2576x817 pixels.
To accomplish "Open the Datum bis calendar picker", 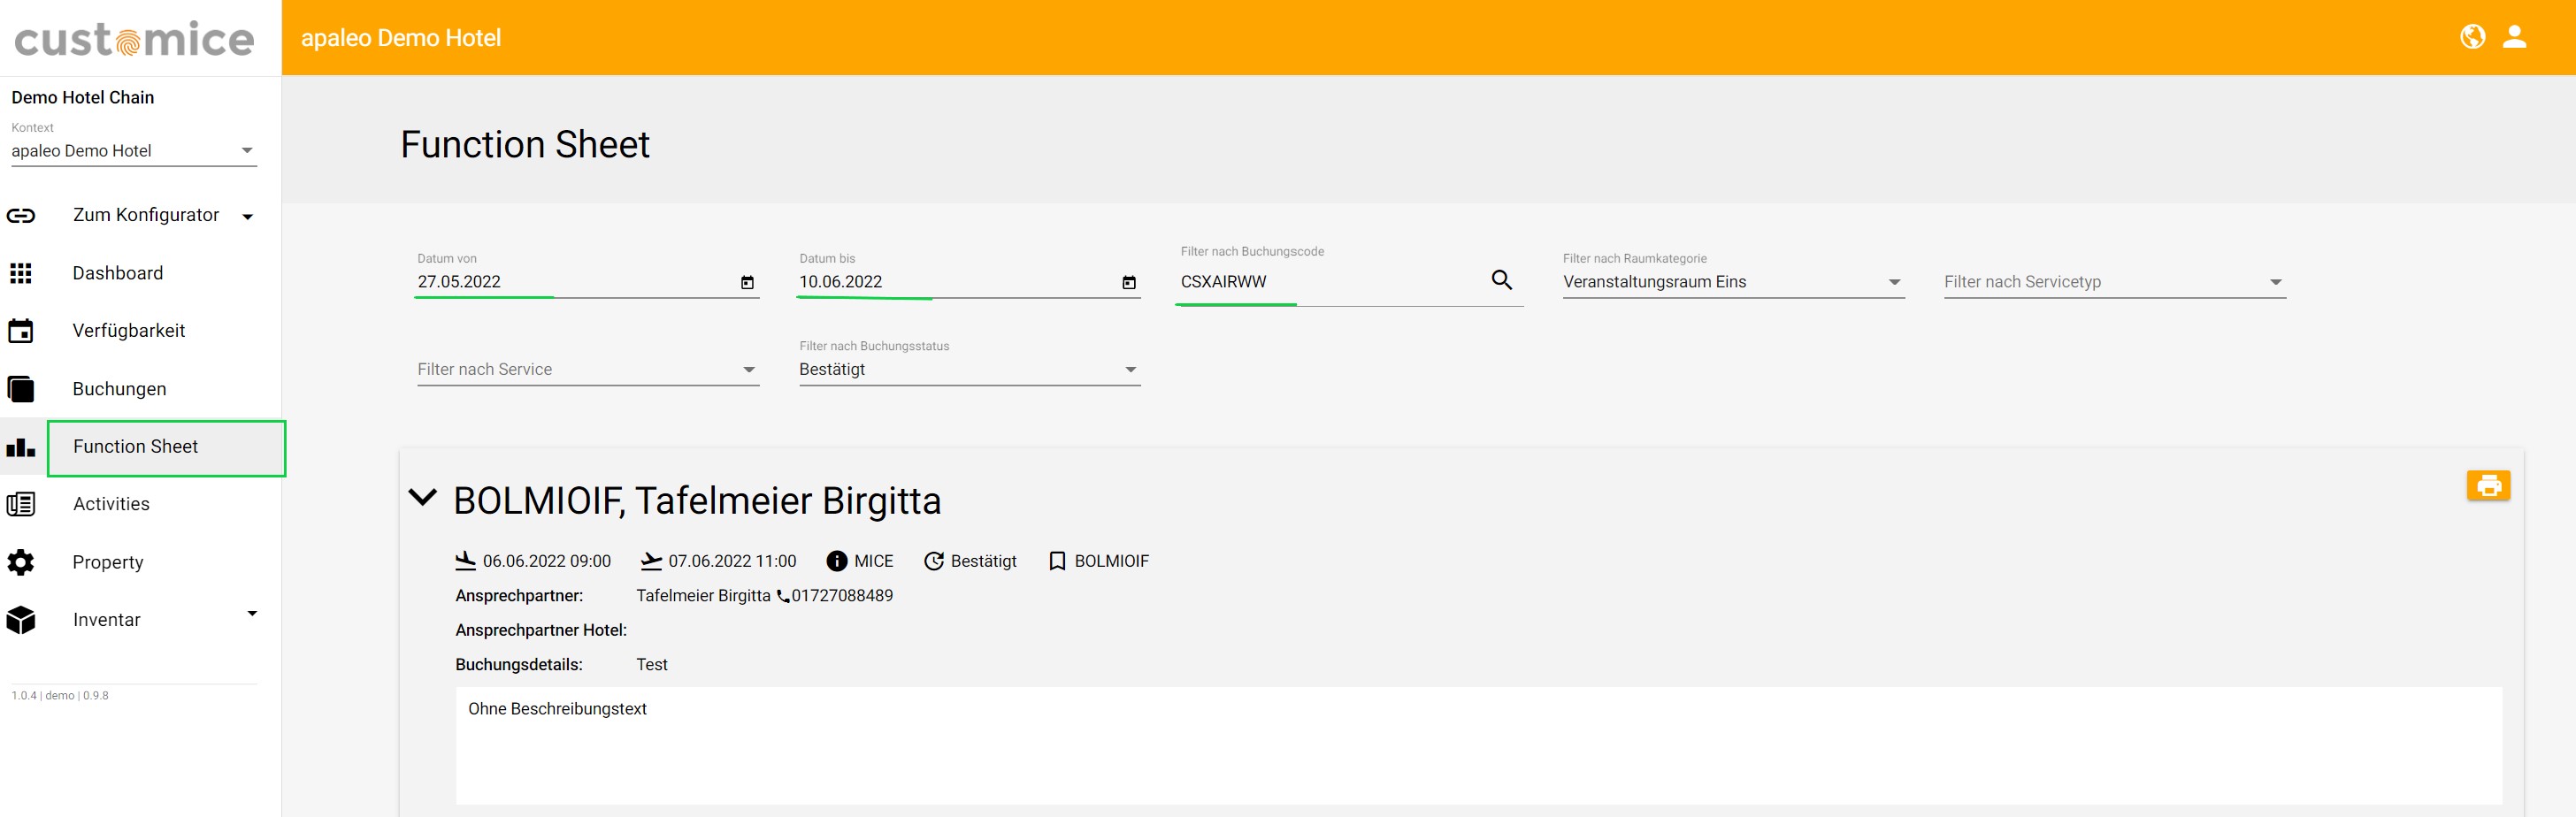I will point(1129,283).
